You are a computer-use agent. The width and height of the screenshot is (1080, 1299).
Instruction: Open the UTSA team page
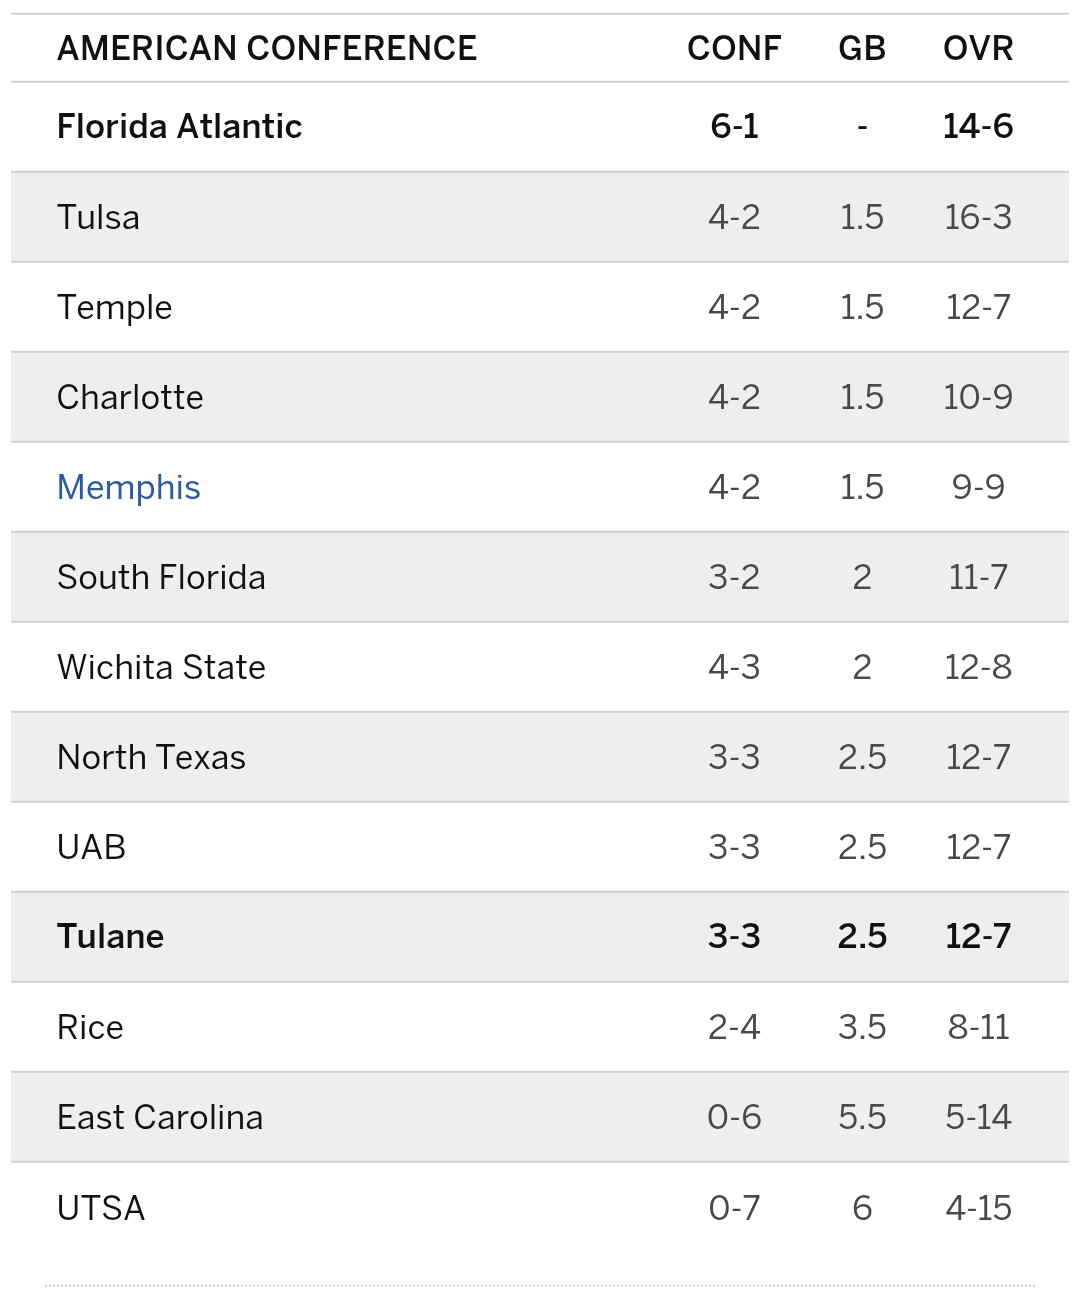tap(101, 1208)
